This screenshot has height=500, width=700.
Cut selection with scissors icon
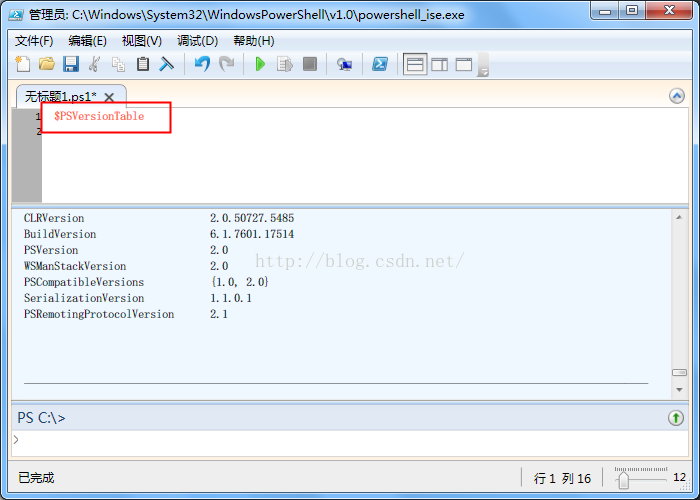(94, 64)
